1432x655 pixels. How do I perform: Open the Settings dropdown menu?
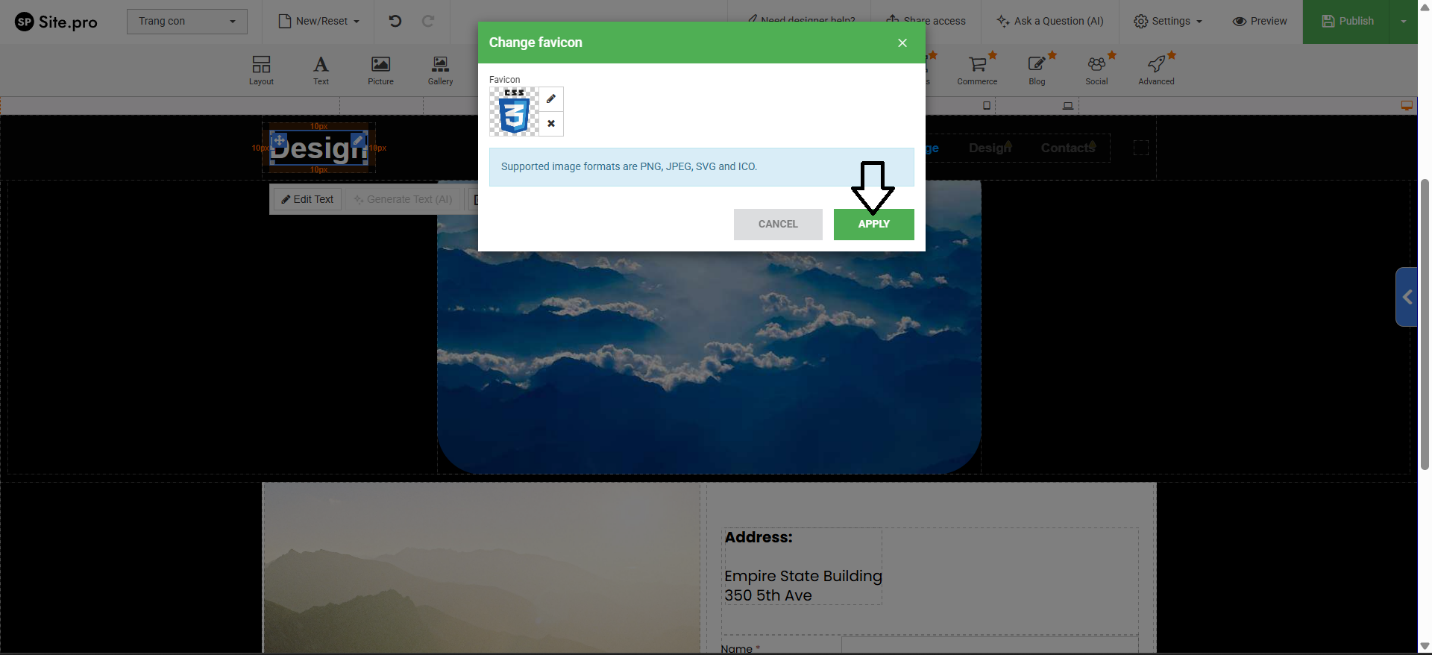click(1168, 21)
